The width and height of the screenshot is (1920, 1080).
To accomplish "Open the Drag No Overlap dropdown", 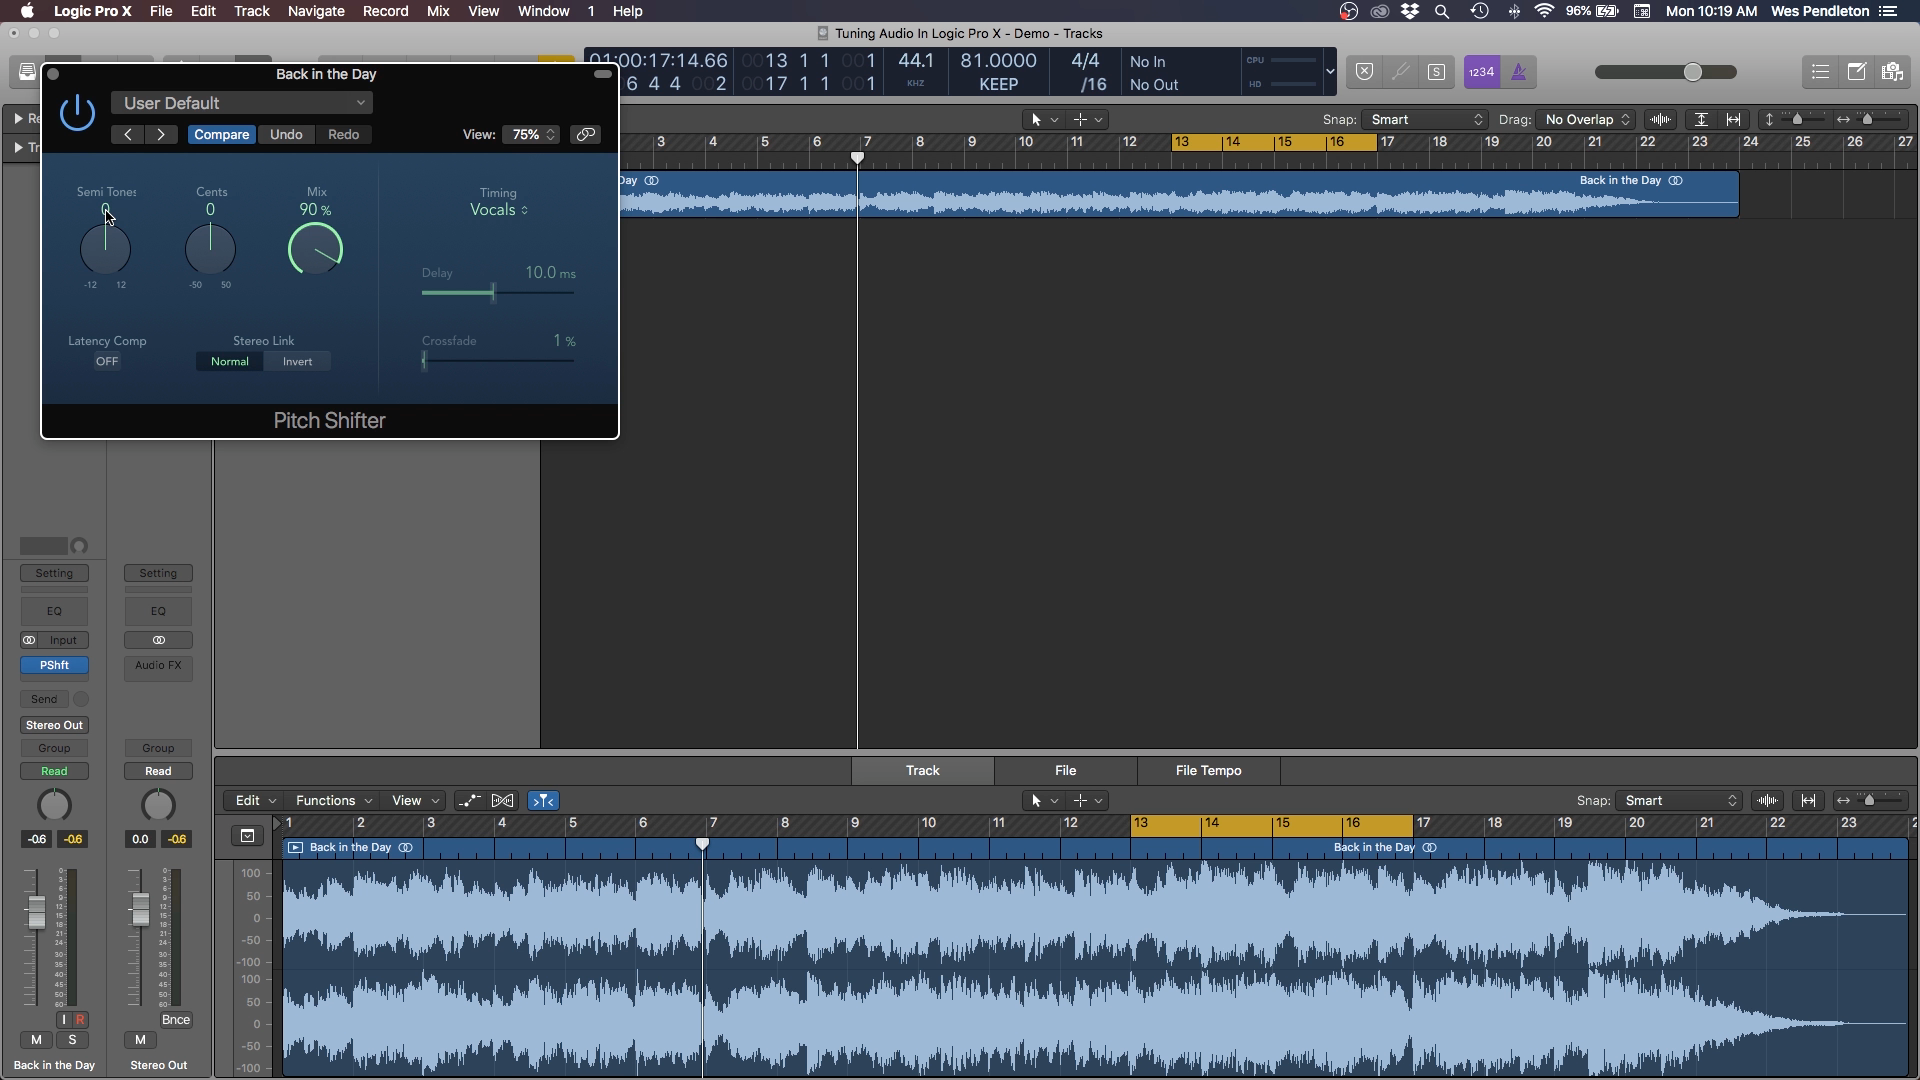I will 1584,119.
